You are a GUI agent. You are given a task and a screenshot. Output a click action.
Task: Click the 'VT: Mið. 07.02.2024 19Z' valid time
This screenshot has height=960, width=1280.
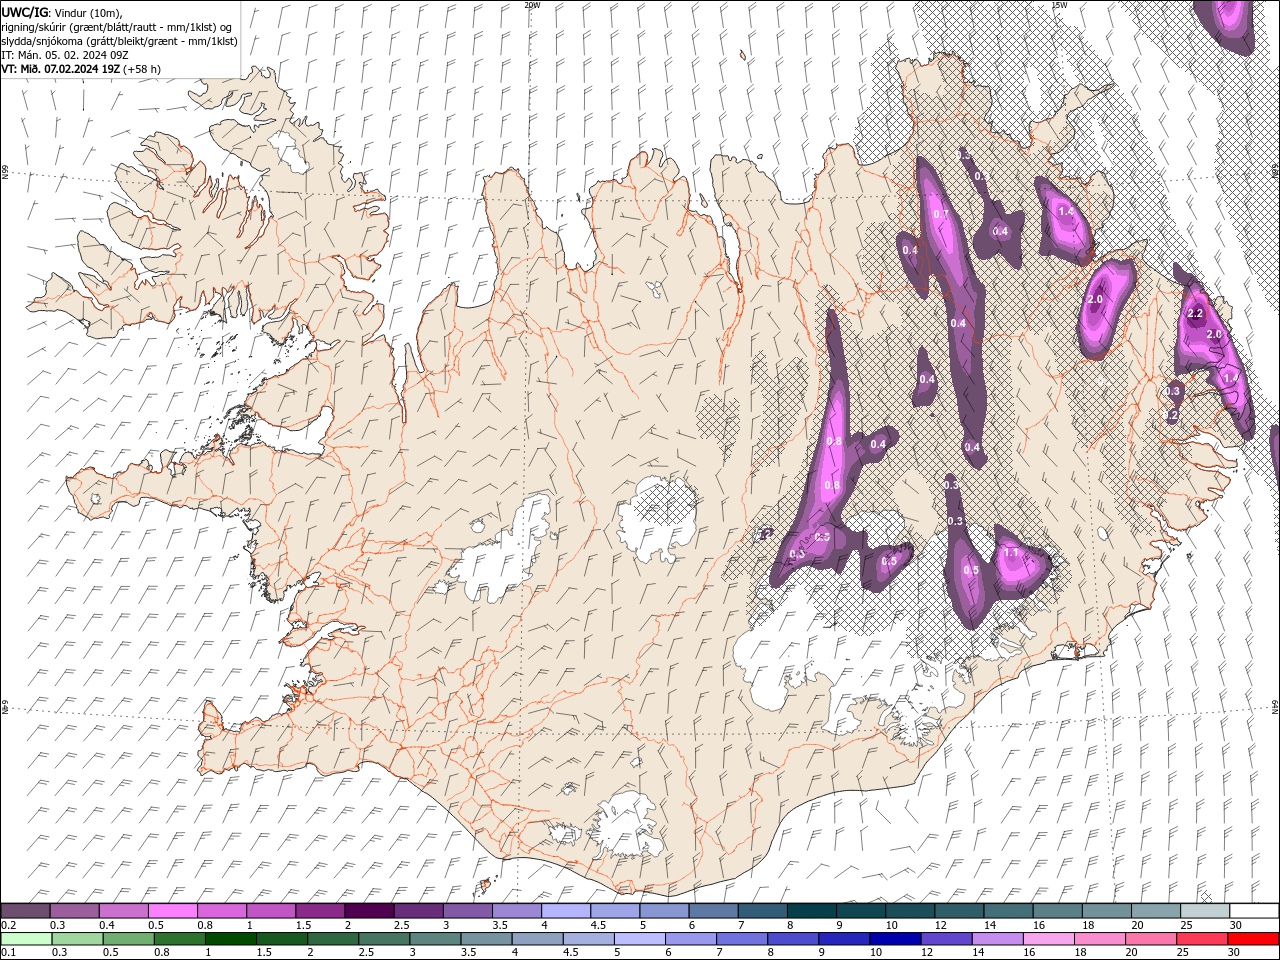61,69
